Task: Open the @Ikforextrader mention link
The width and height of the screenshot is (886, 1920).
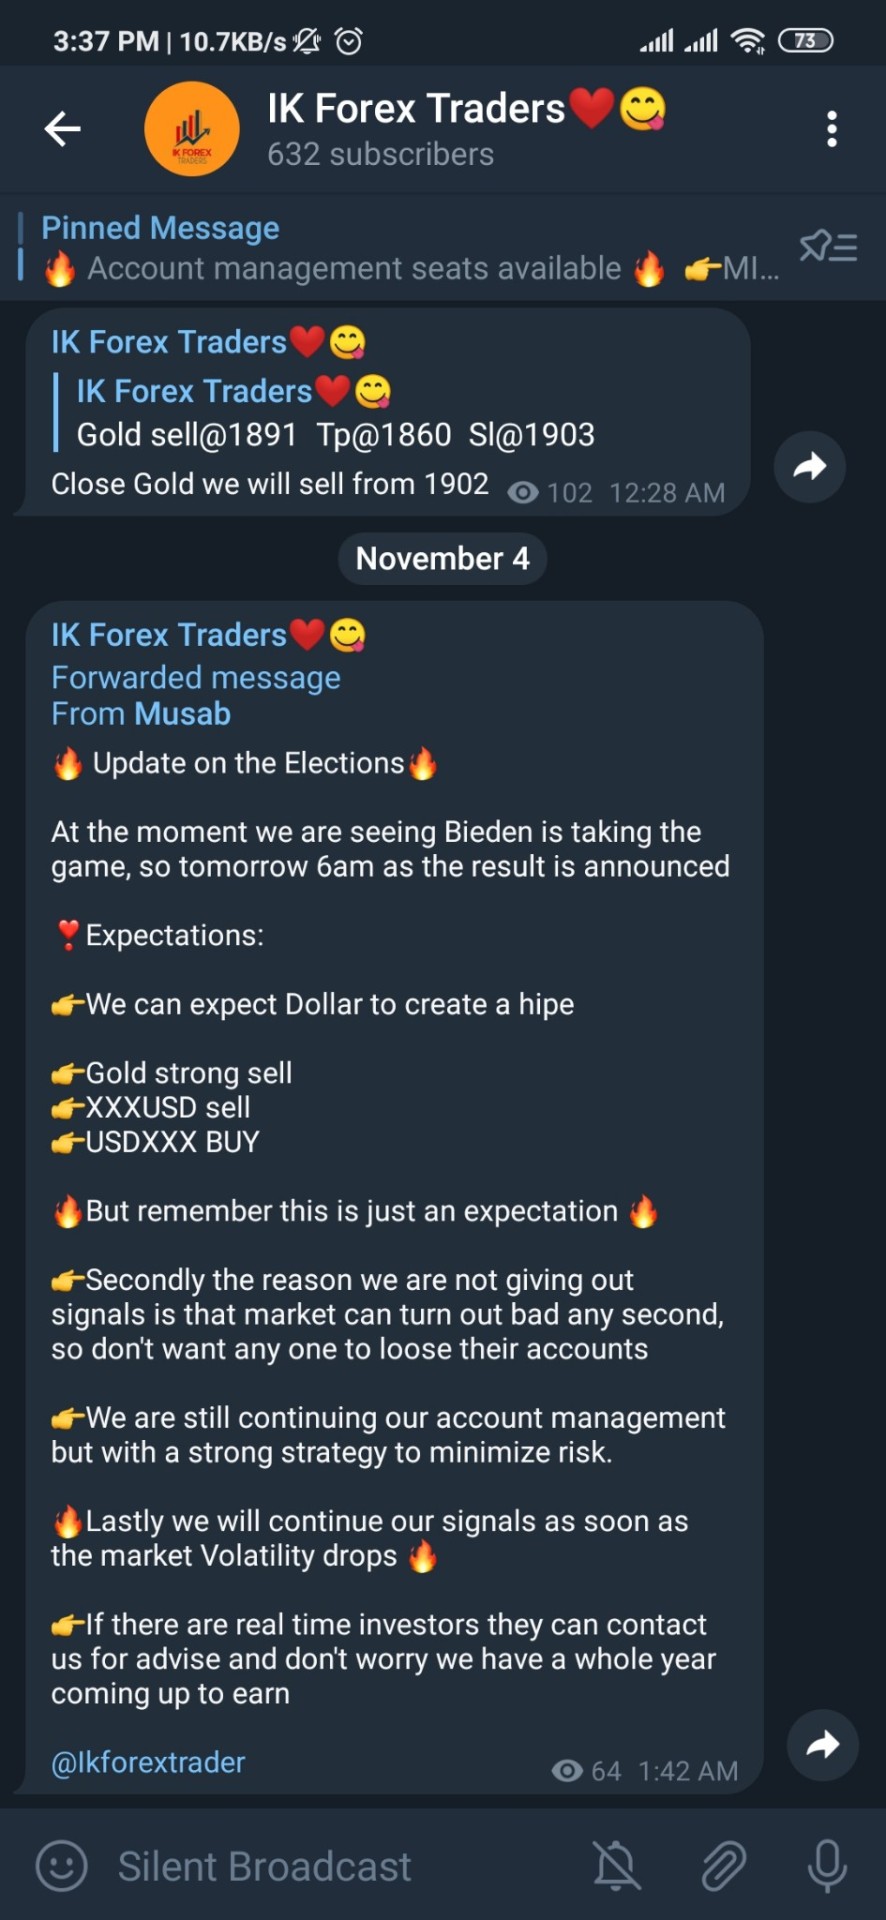Action: (x=148, y=1762)
